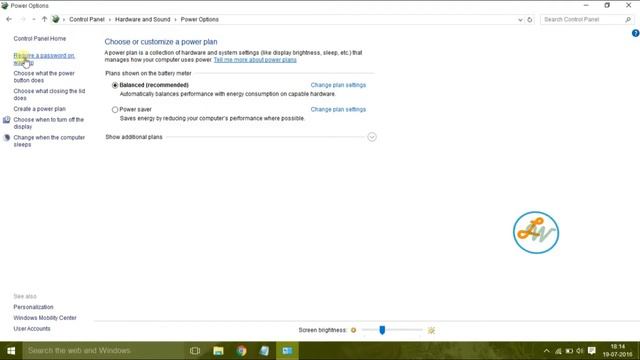Open Personalization under See also
Viewport: 640px width, 360px height.
(x=33, y=307)
